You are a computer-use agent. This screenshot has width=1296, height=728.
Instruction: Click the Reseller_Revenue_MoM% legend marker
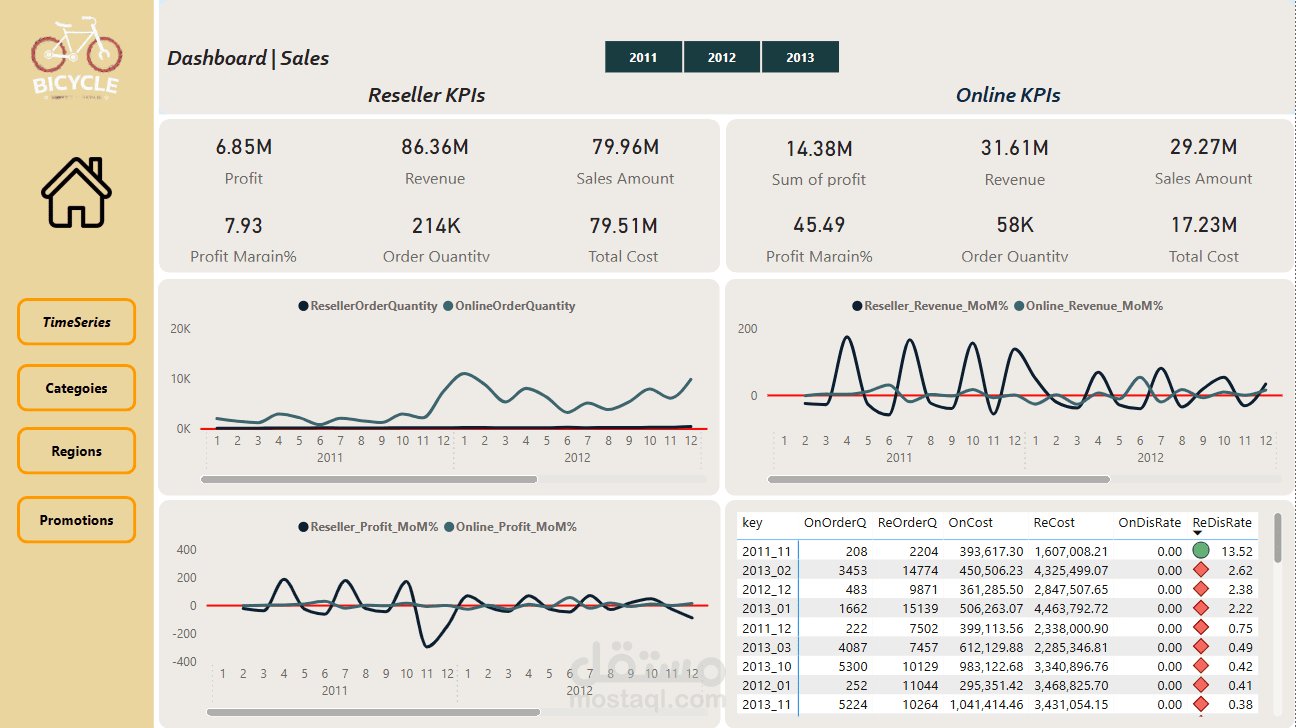pos(857,306)
